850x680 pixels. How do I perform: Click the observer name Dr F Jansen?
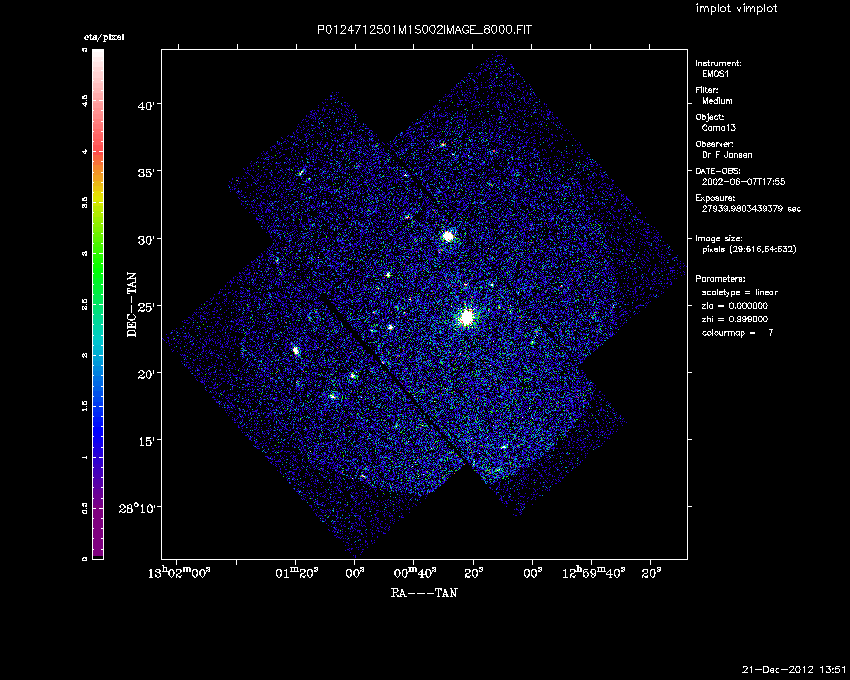727,155
